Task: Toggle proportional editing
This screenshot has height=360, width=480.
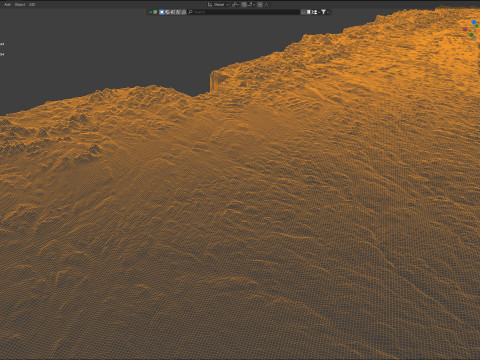Action: click(x=260, y=5)
